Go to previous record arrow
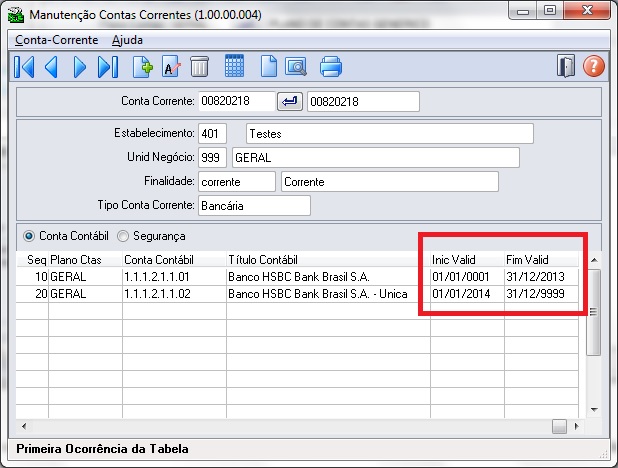This screenshot has height=468, width=618. point(52,67)
